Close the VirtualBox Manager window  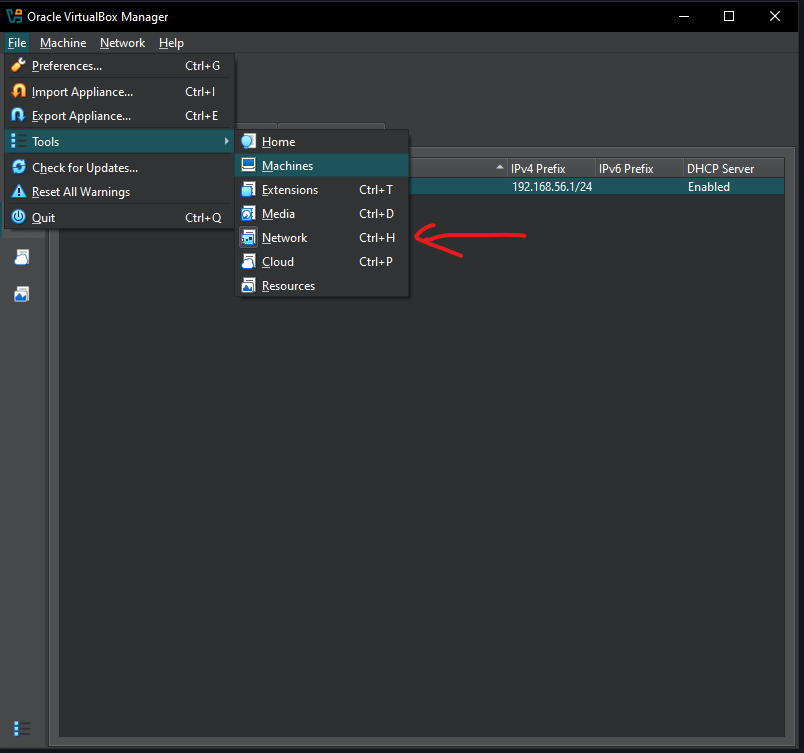(775, 16)
